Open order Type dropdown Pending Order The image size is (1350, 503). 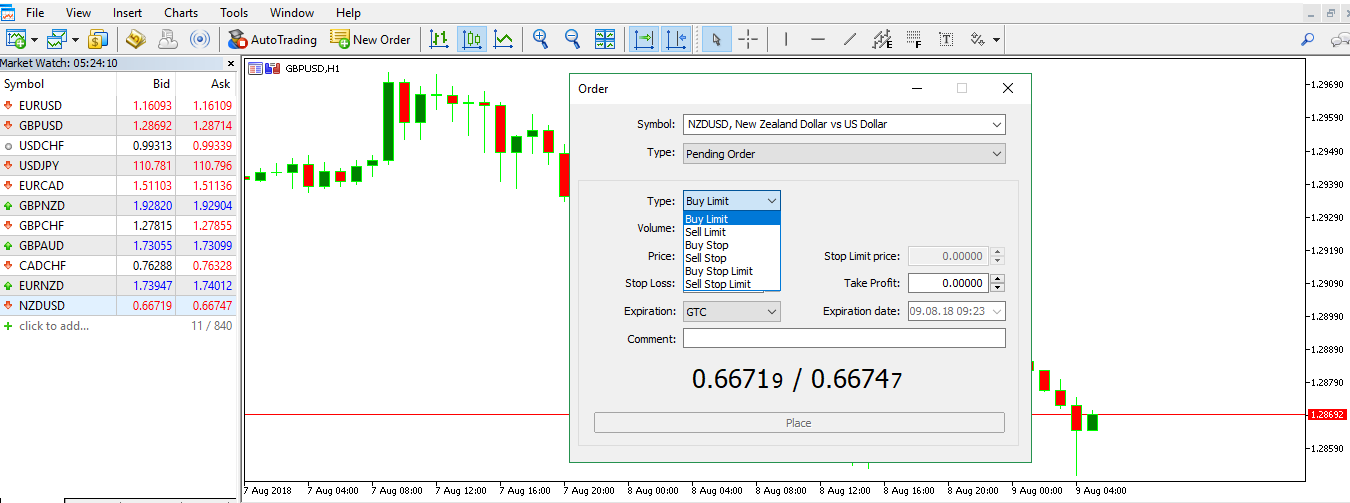[844, 154]
